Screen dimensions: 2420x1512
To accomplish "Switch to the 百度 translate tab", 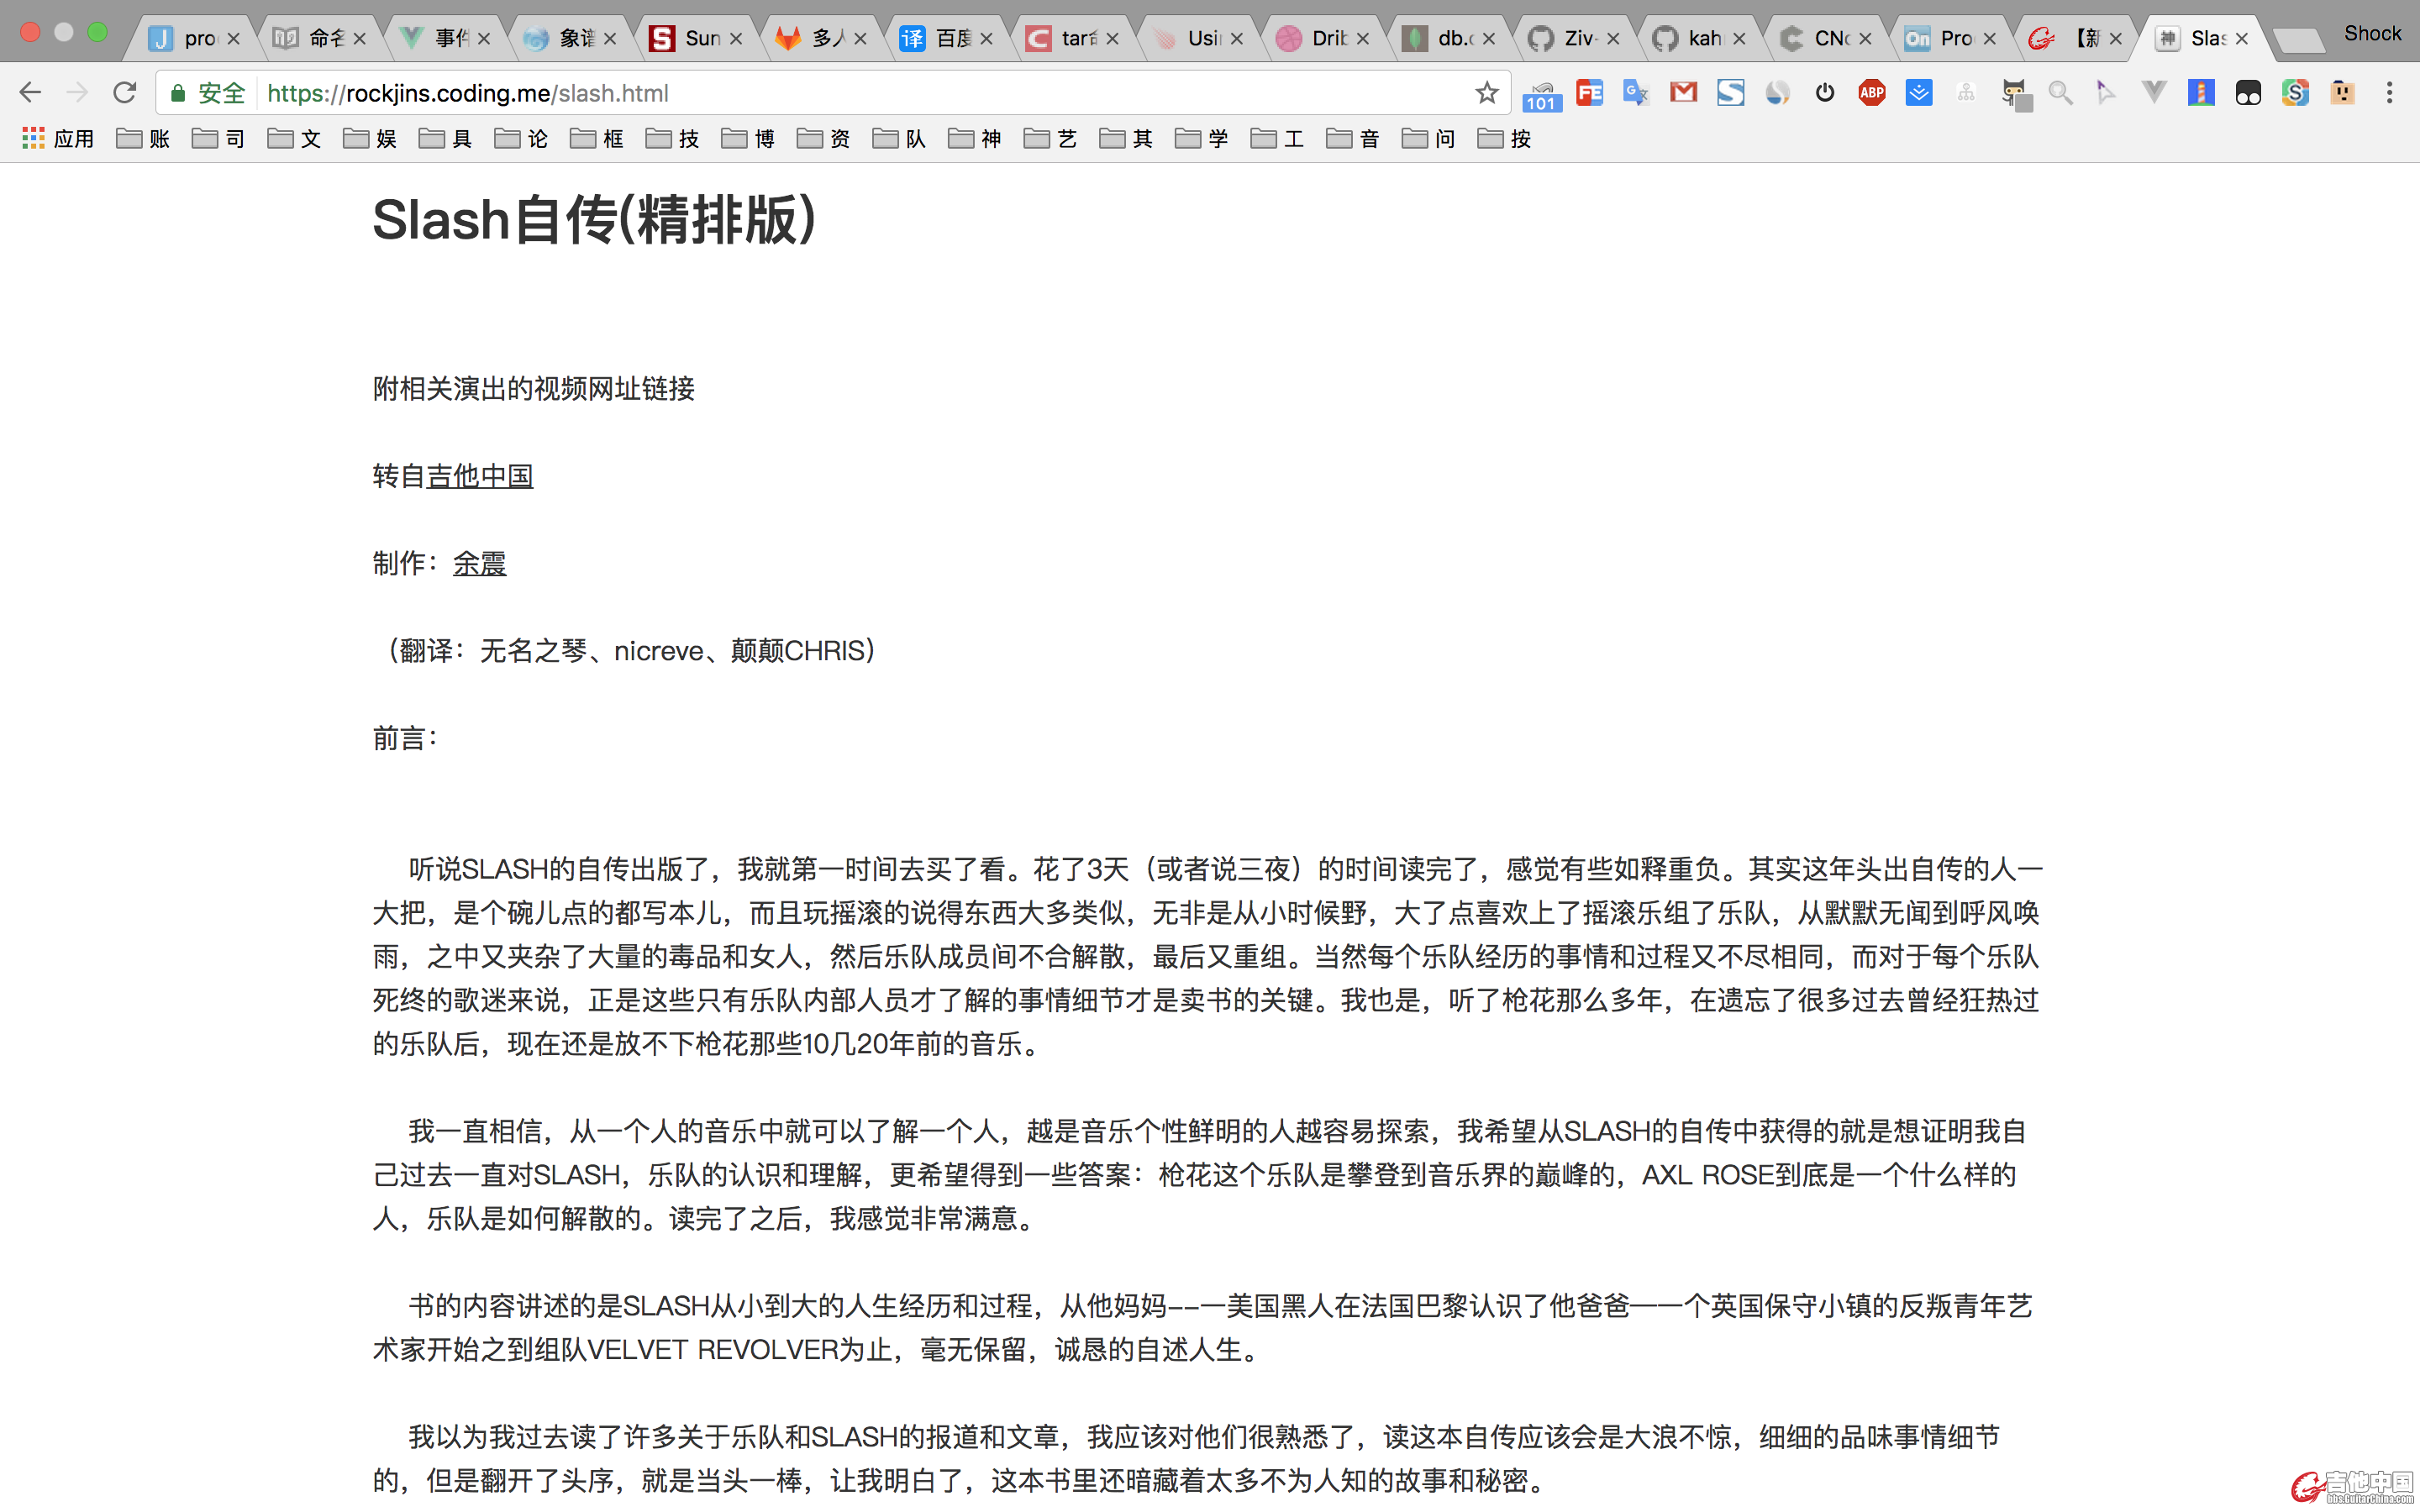I will pos(943,38).
